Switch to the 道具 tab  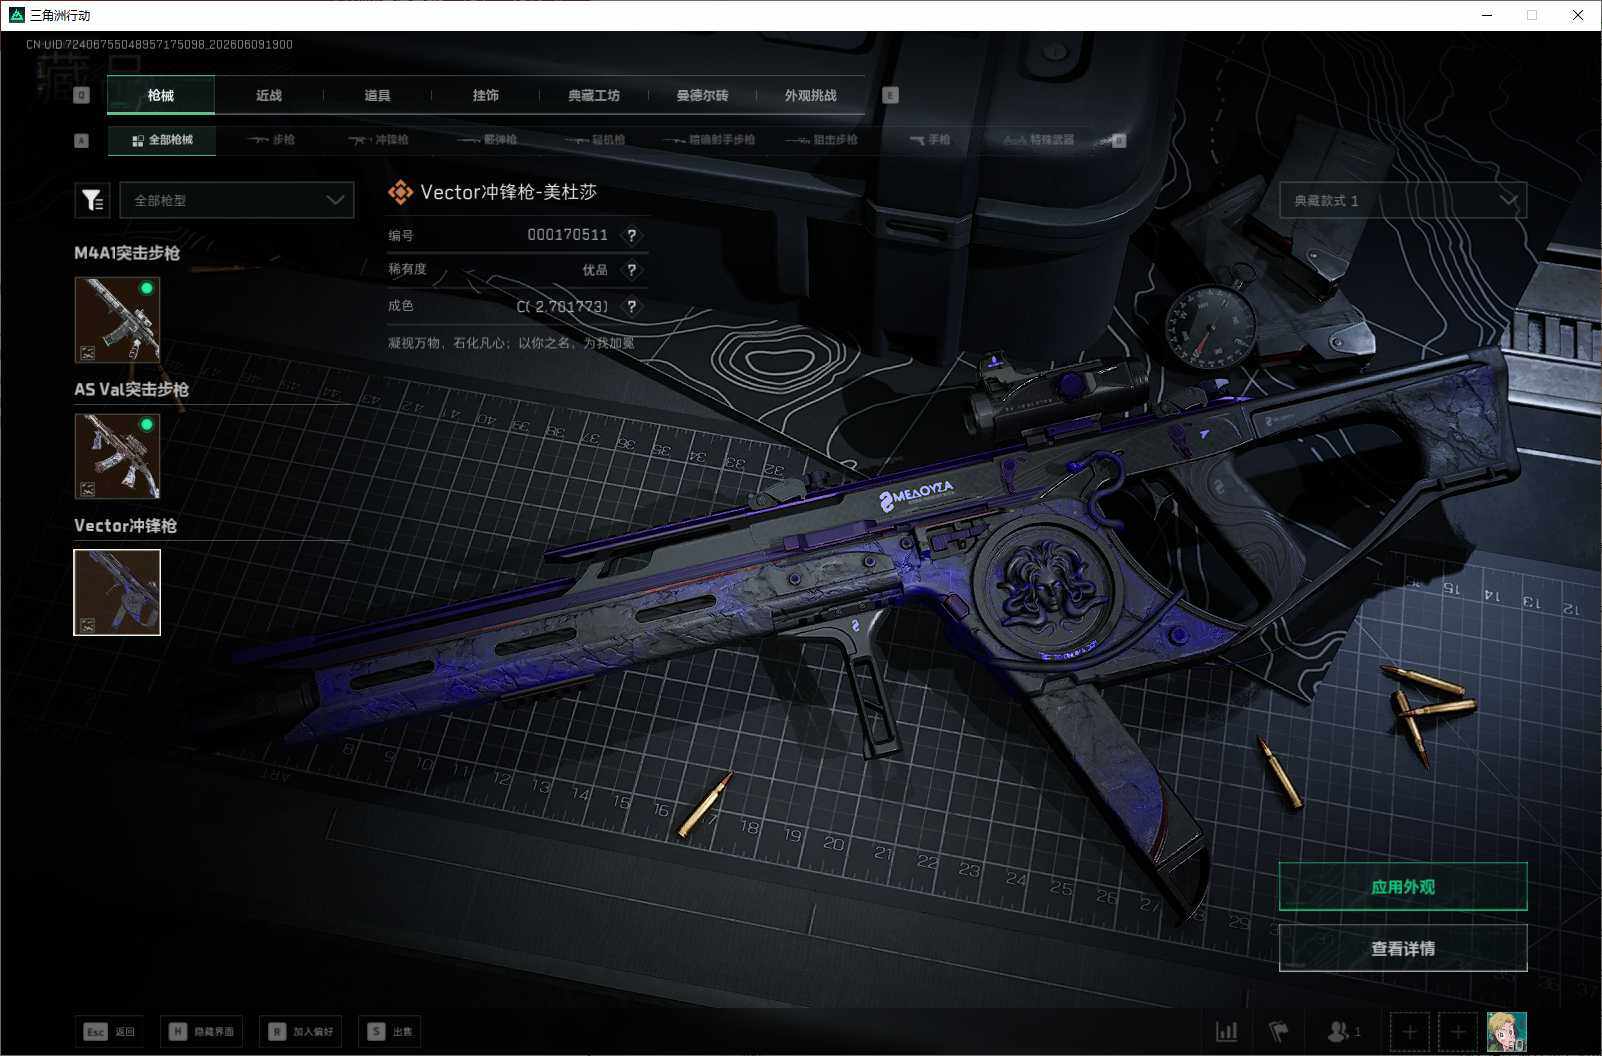tap(377, 95)
